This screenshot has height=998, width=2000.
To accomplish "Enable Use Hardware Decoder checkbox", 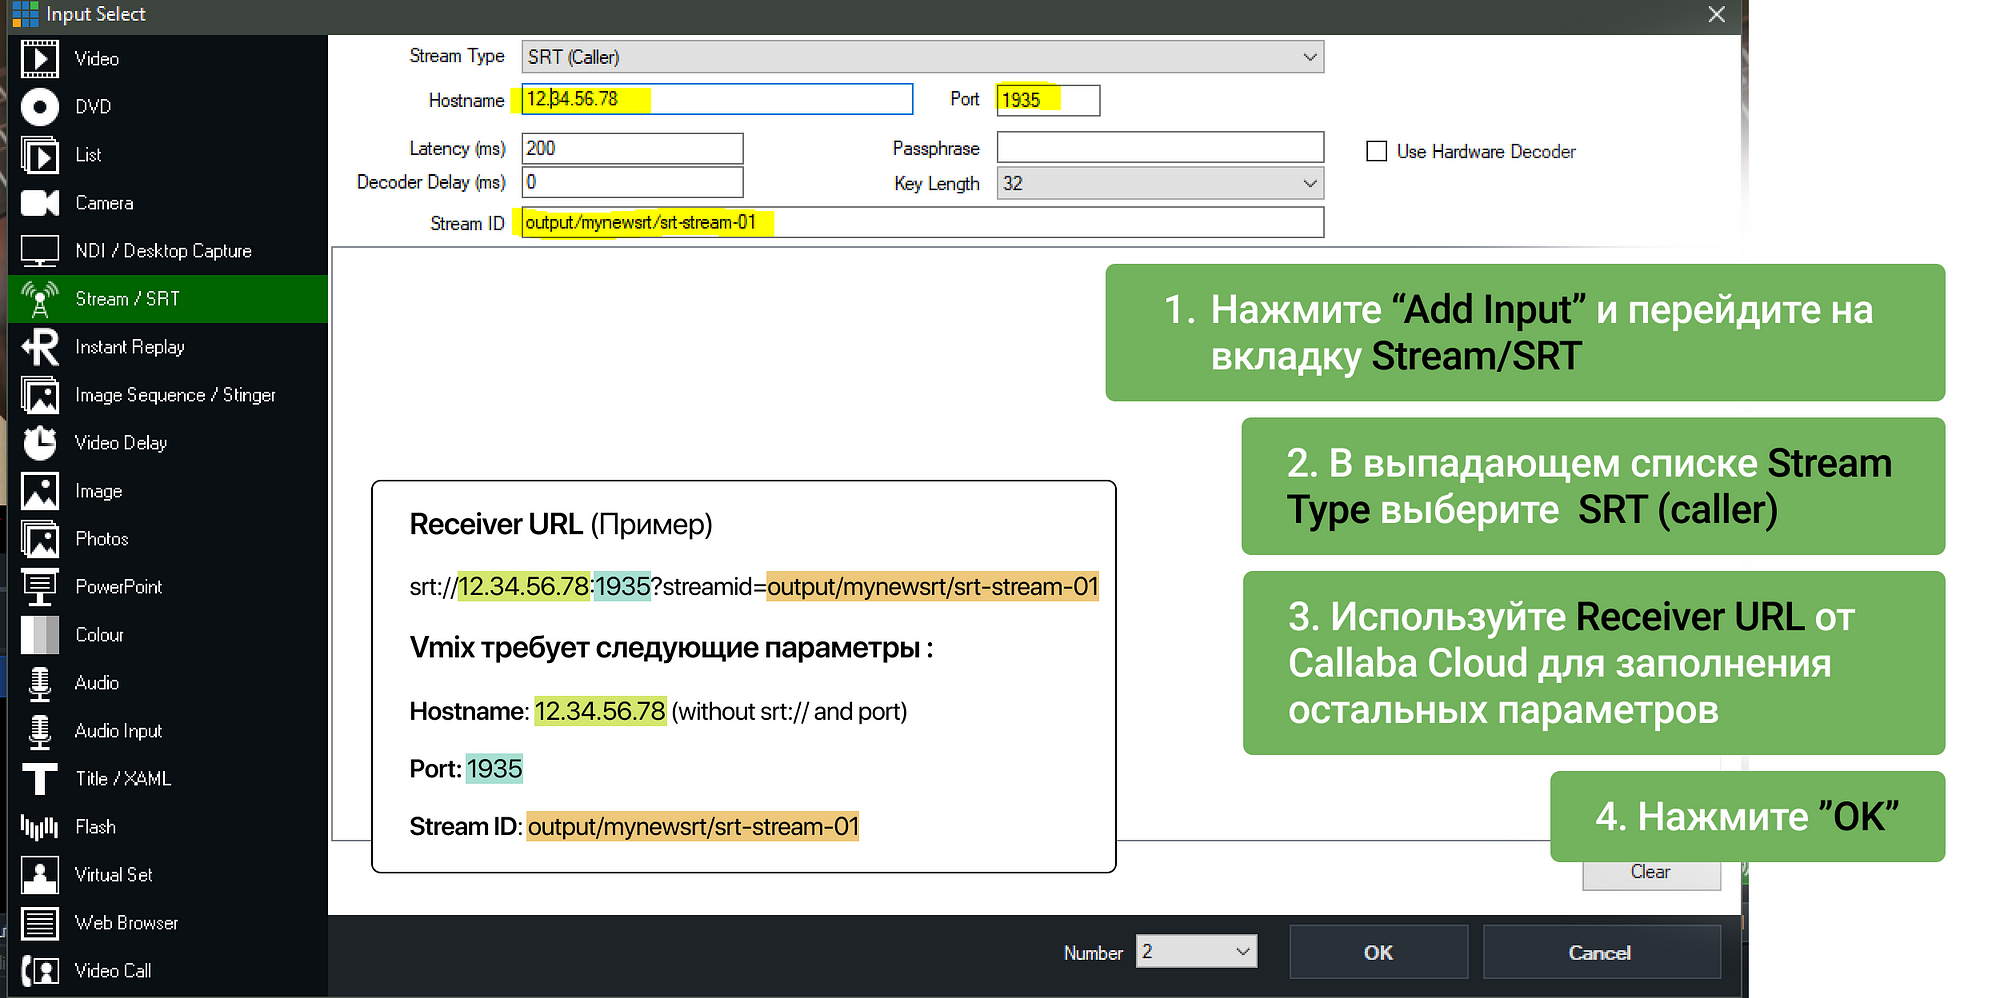I will tap(1376, 151).
